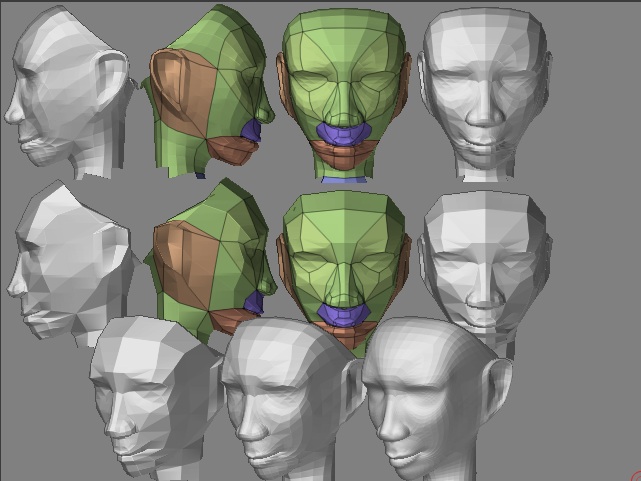The height and width of the screenshot is (481, 641).
Task: Click brown chin polygroup on upper front-view green head
Action: click(x=345, y=154)
